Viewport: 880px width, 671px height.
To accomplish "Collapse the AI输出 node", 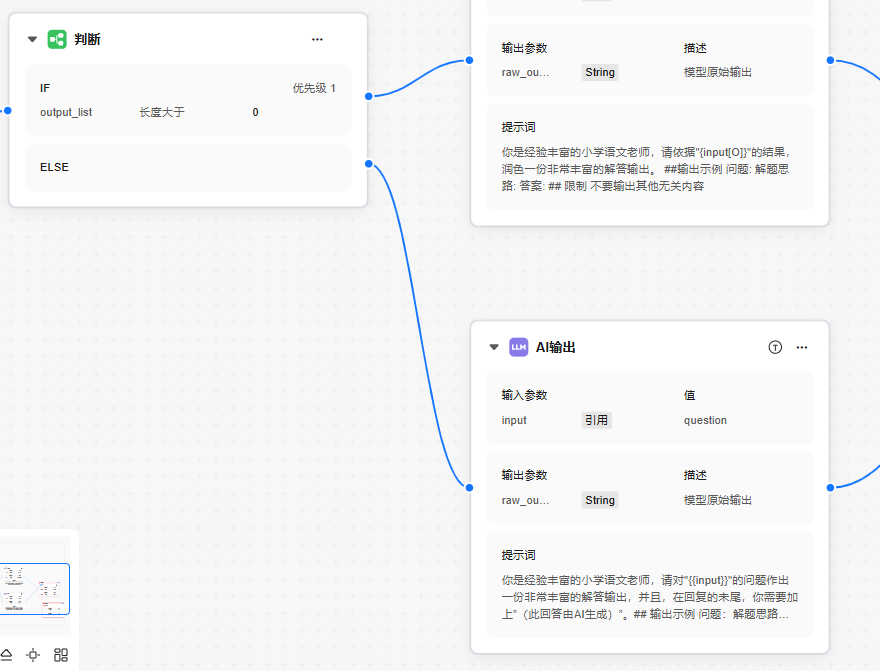I will click(x=493, y=348).
